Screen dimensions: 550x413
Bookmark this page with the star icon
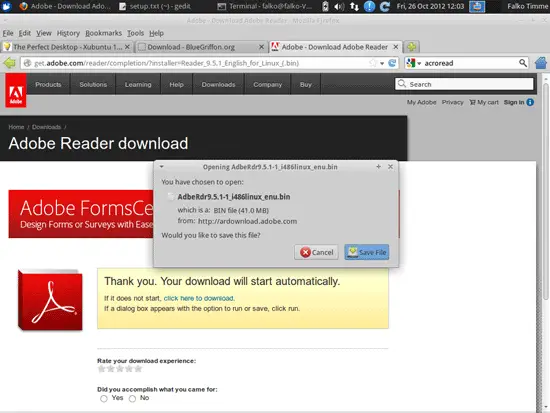[x=373, y=63]
